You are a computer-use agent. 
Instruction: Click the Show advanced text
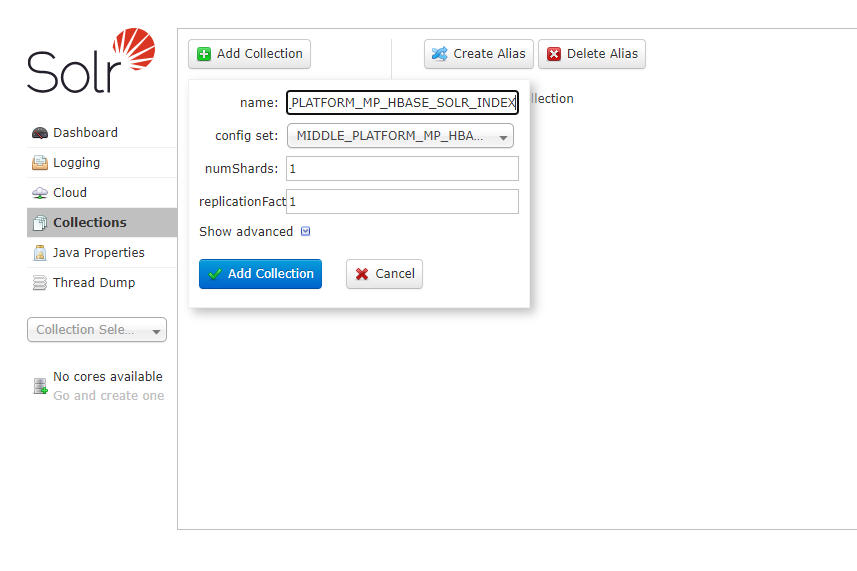(x=246, y=232)
